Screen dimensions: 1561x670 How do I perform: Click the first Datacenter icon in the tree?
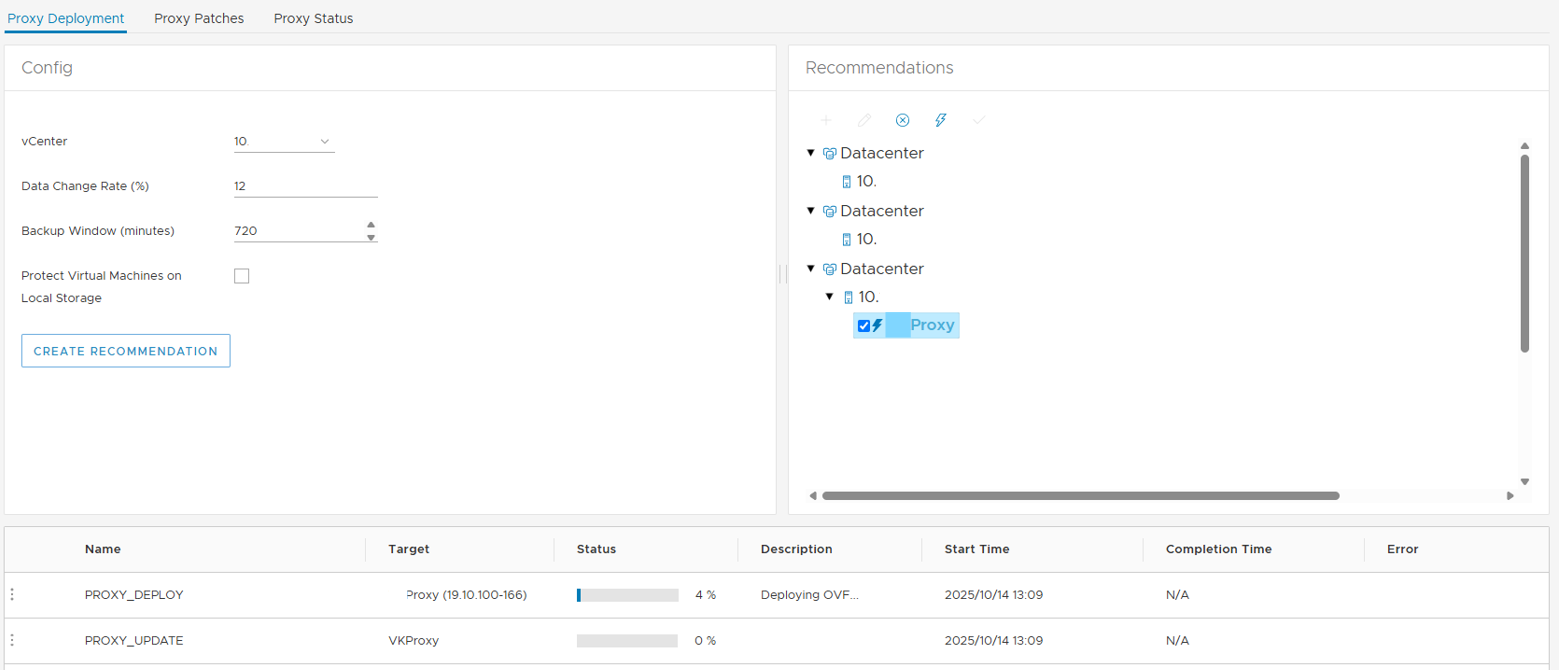point(829,154)
